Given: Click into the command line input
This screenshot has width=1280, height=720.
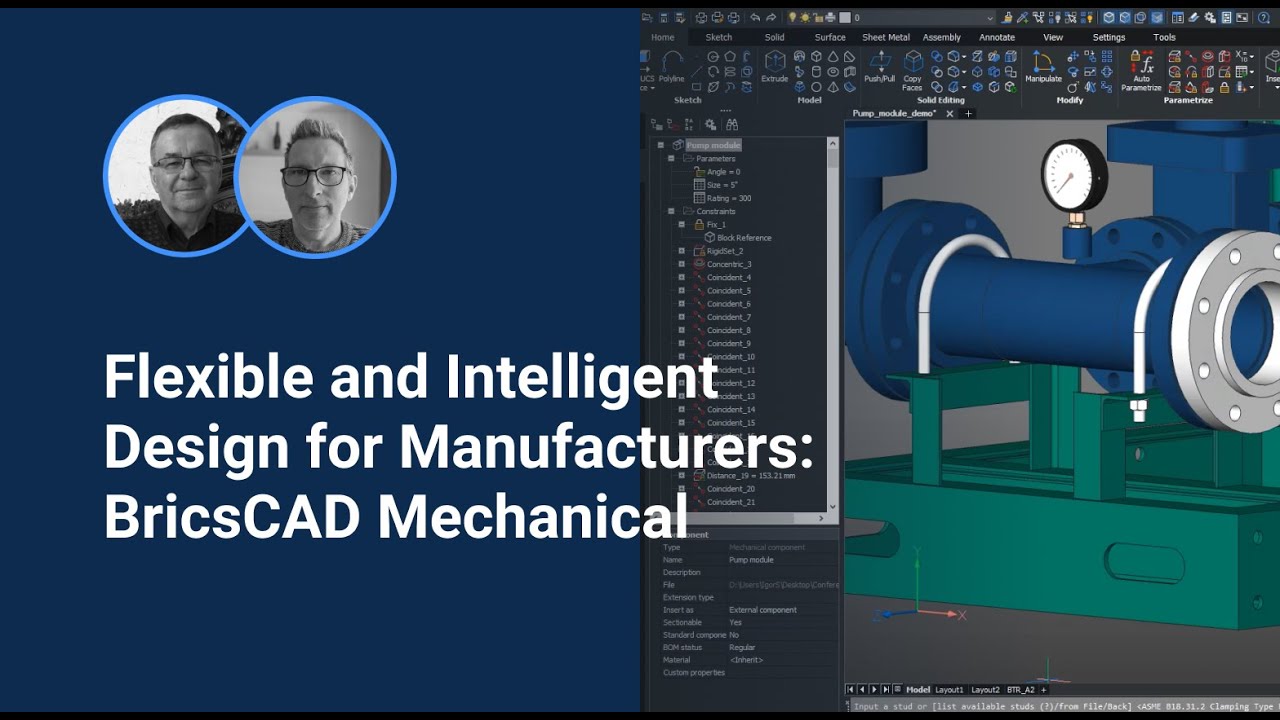Looking at the screenshot, I should click(1065, 706).
